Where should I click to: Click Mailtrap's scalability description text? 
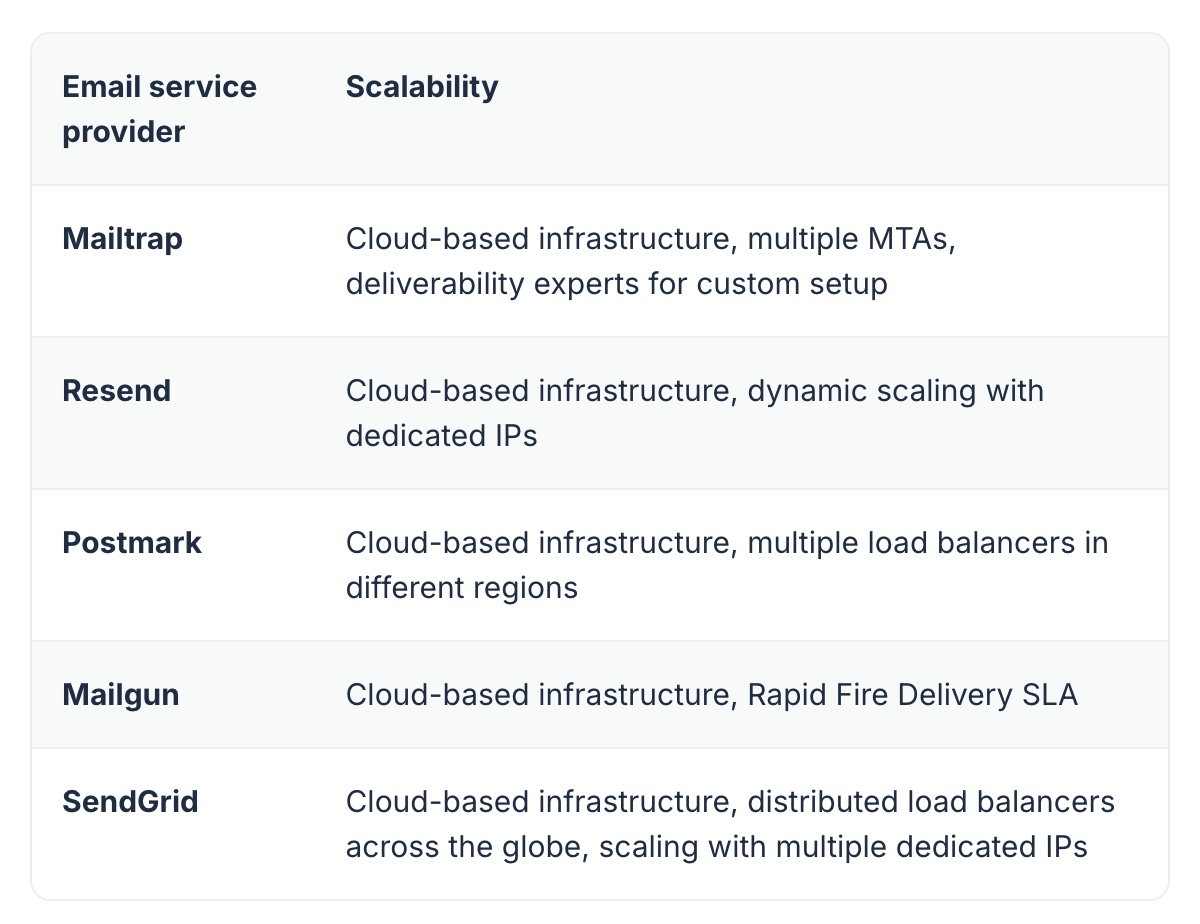[651, 261]
